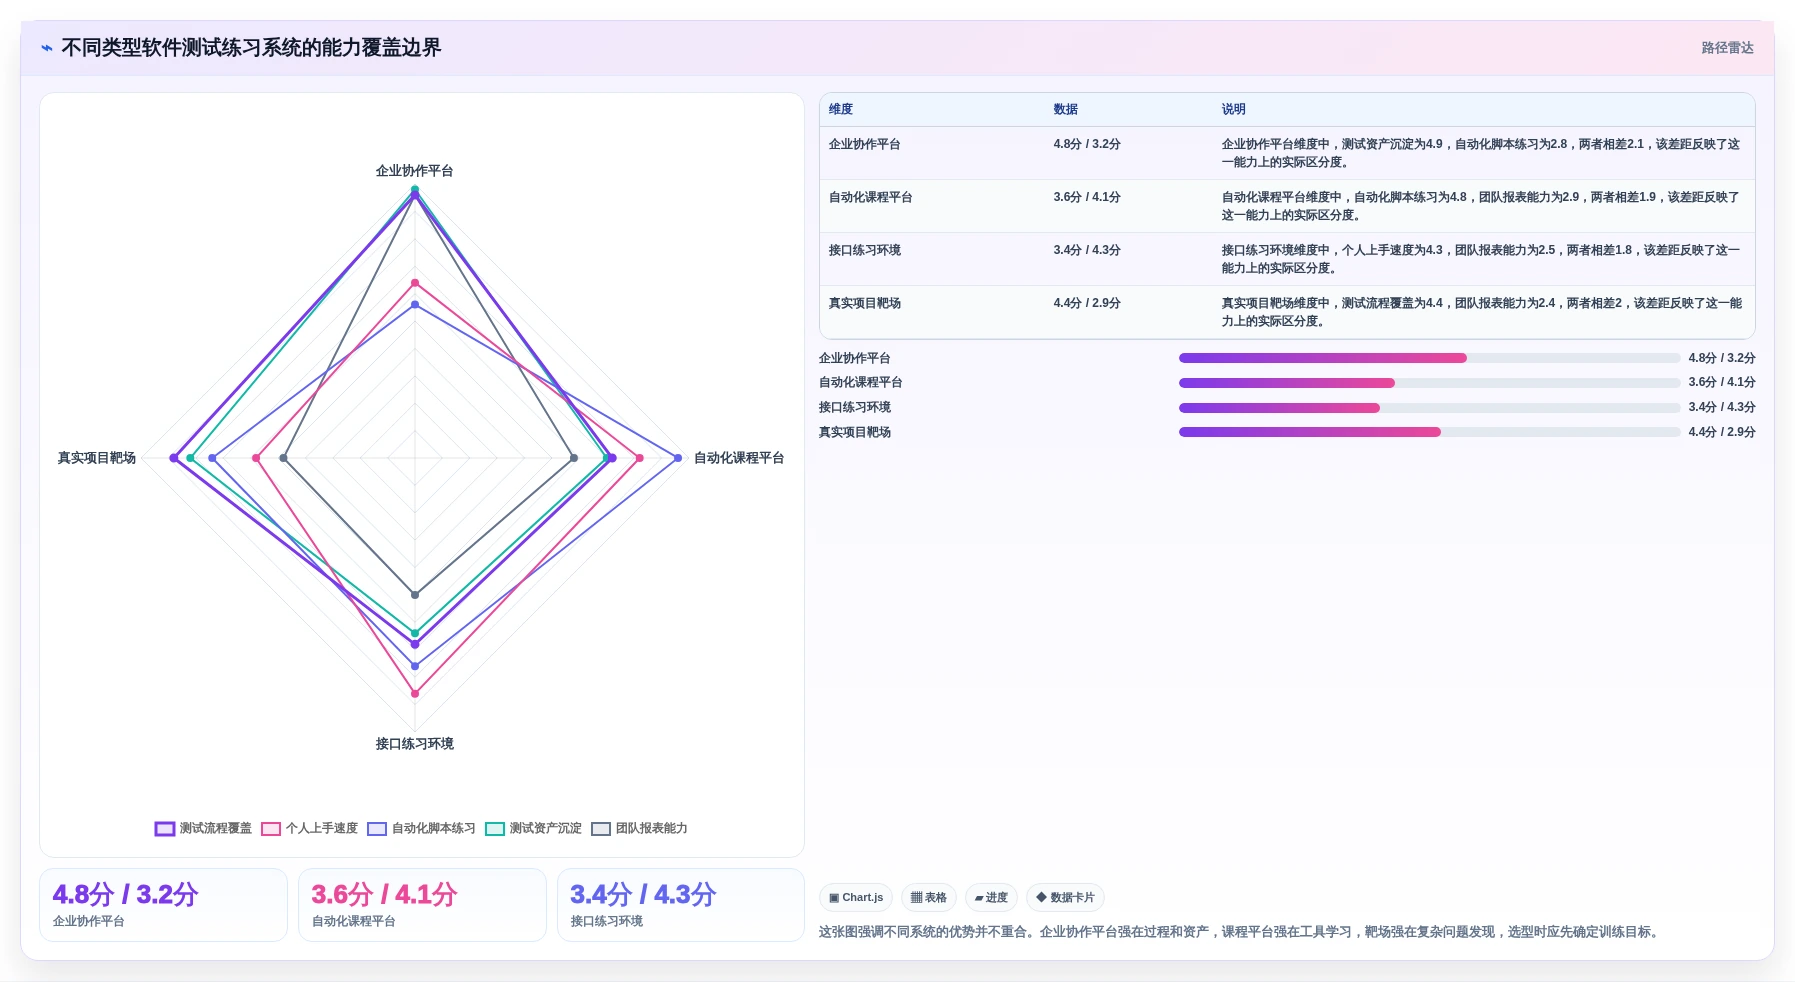Select the 真实项目靶场 table row cell
Viewport: 1795px width, 982px height.
coord(932,312)
